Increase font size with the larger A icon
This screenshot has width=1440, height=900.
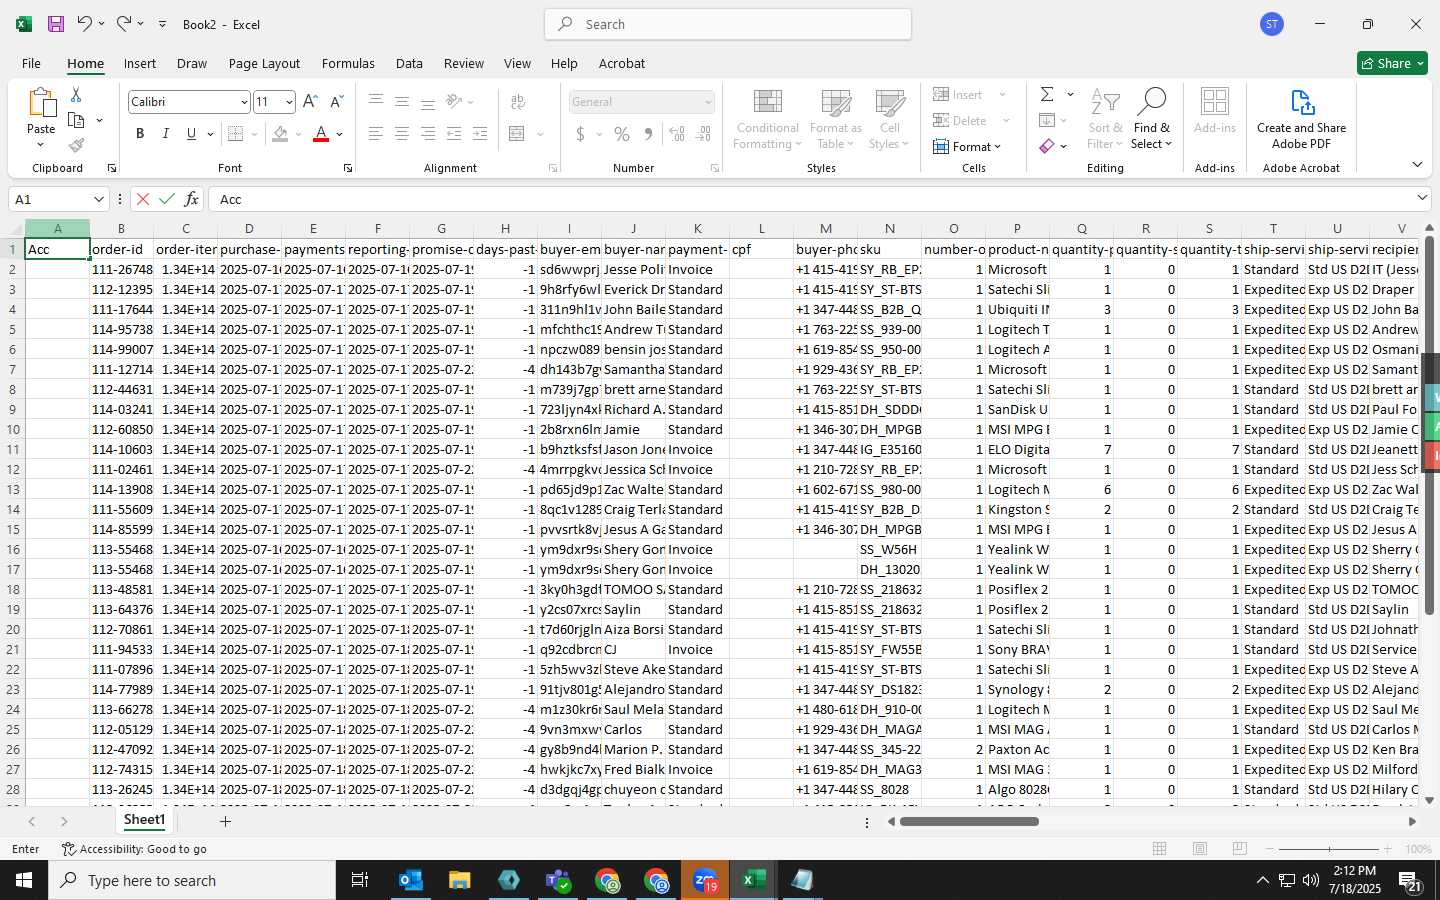[310, 102]
